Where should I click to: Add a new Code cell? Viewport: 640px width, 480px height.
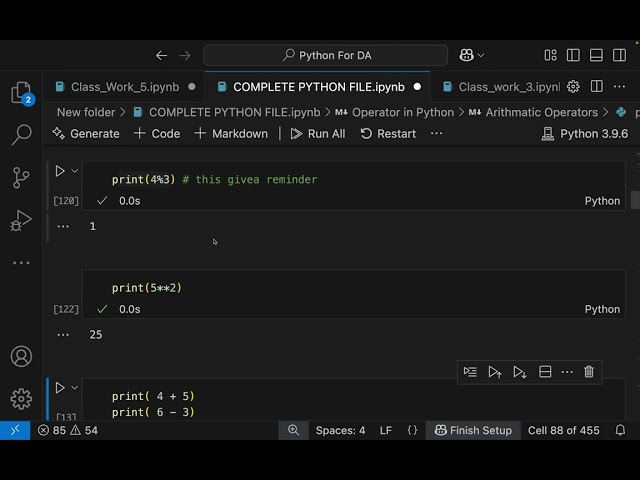pos(157,133)
